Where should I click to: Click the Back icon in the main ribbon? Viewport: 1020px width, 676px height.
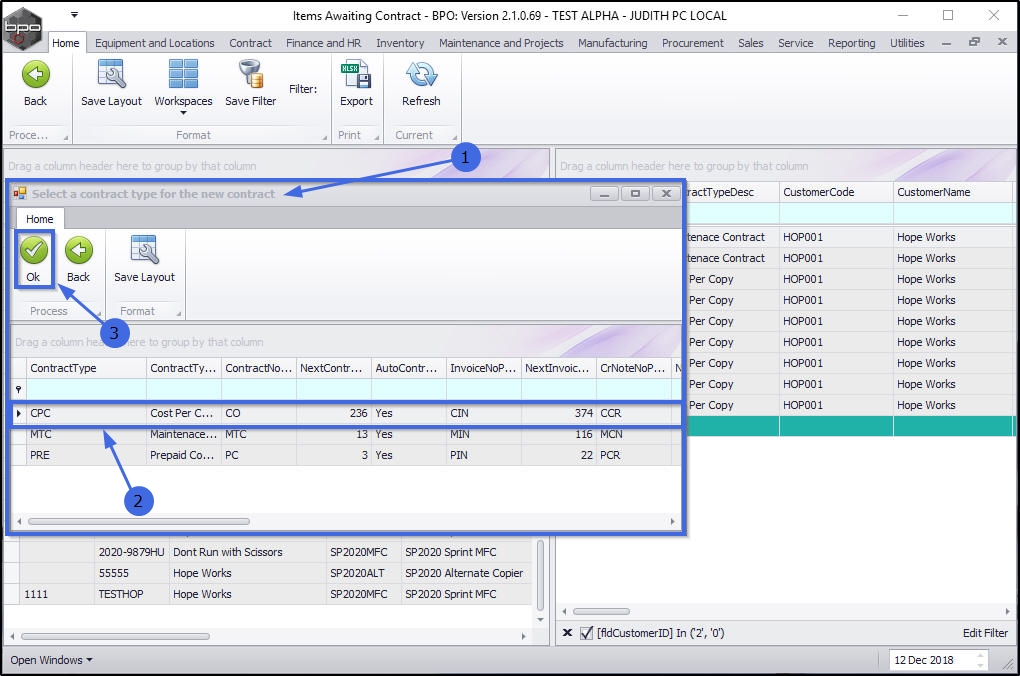click(35, 76)
